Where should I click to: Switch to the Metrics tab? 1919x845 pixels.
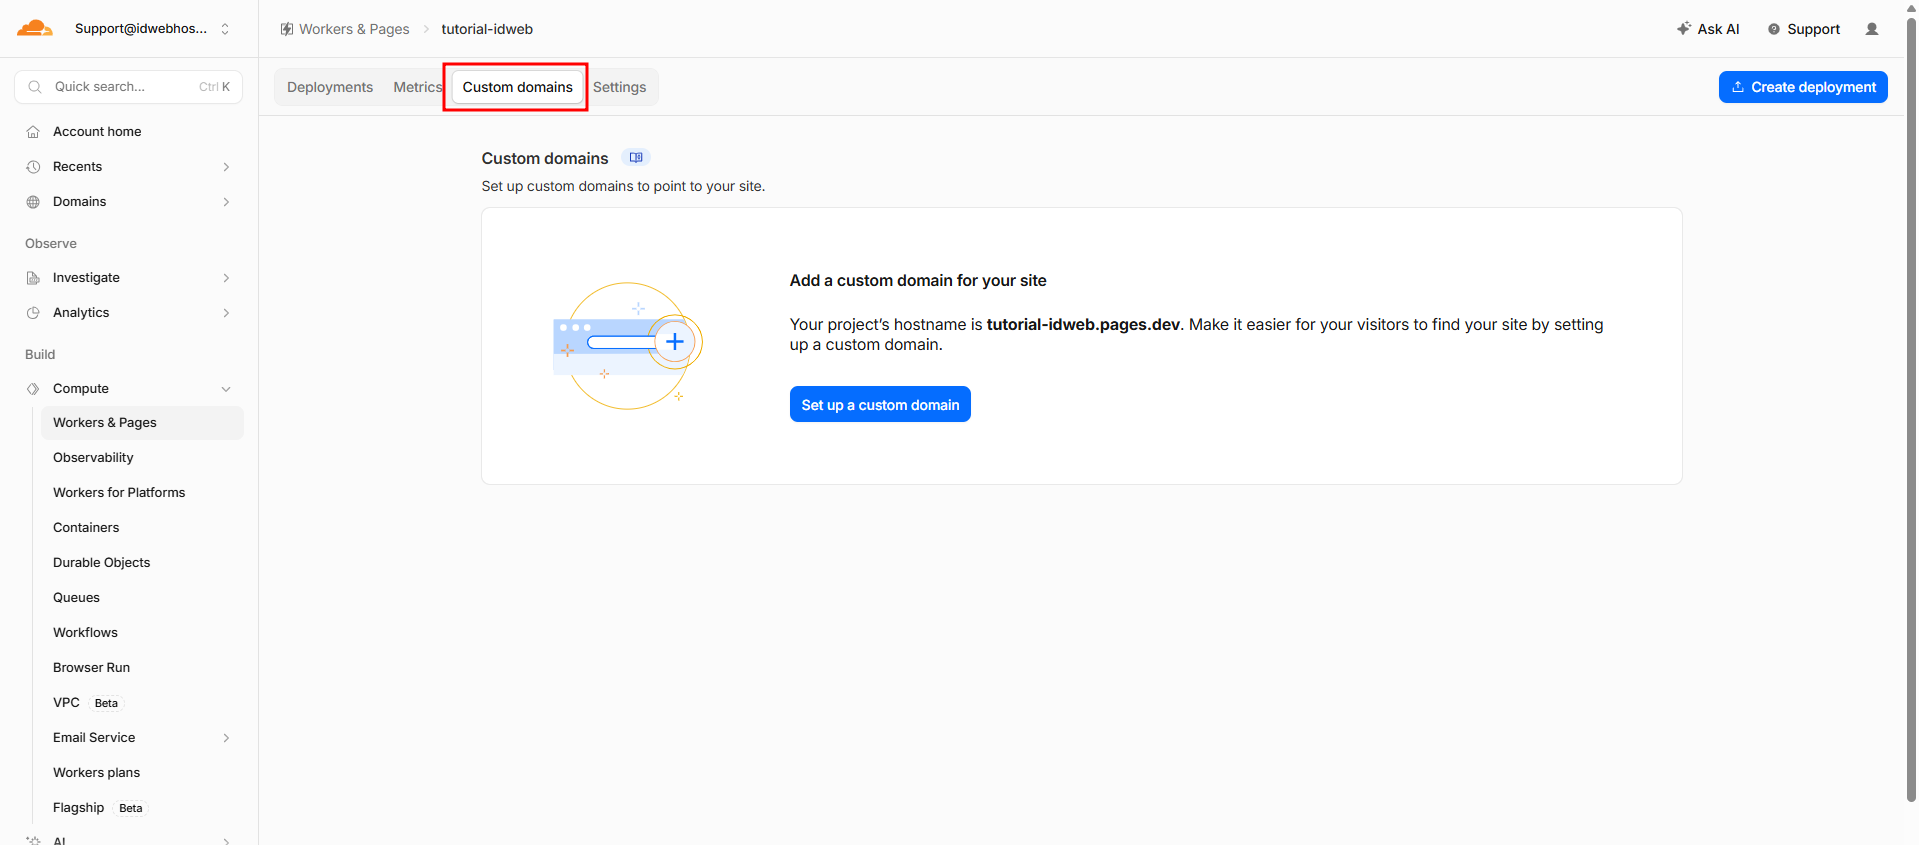point(417,87)
